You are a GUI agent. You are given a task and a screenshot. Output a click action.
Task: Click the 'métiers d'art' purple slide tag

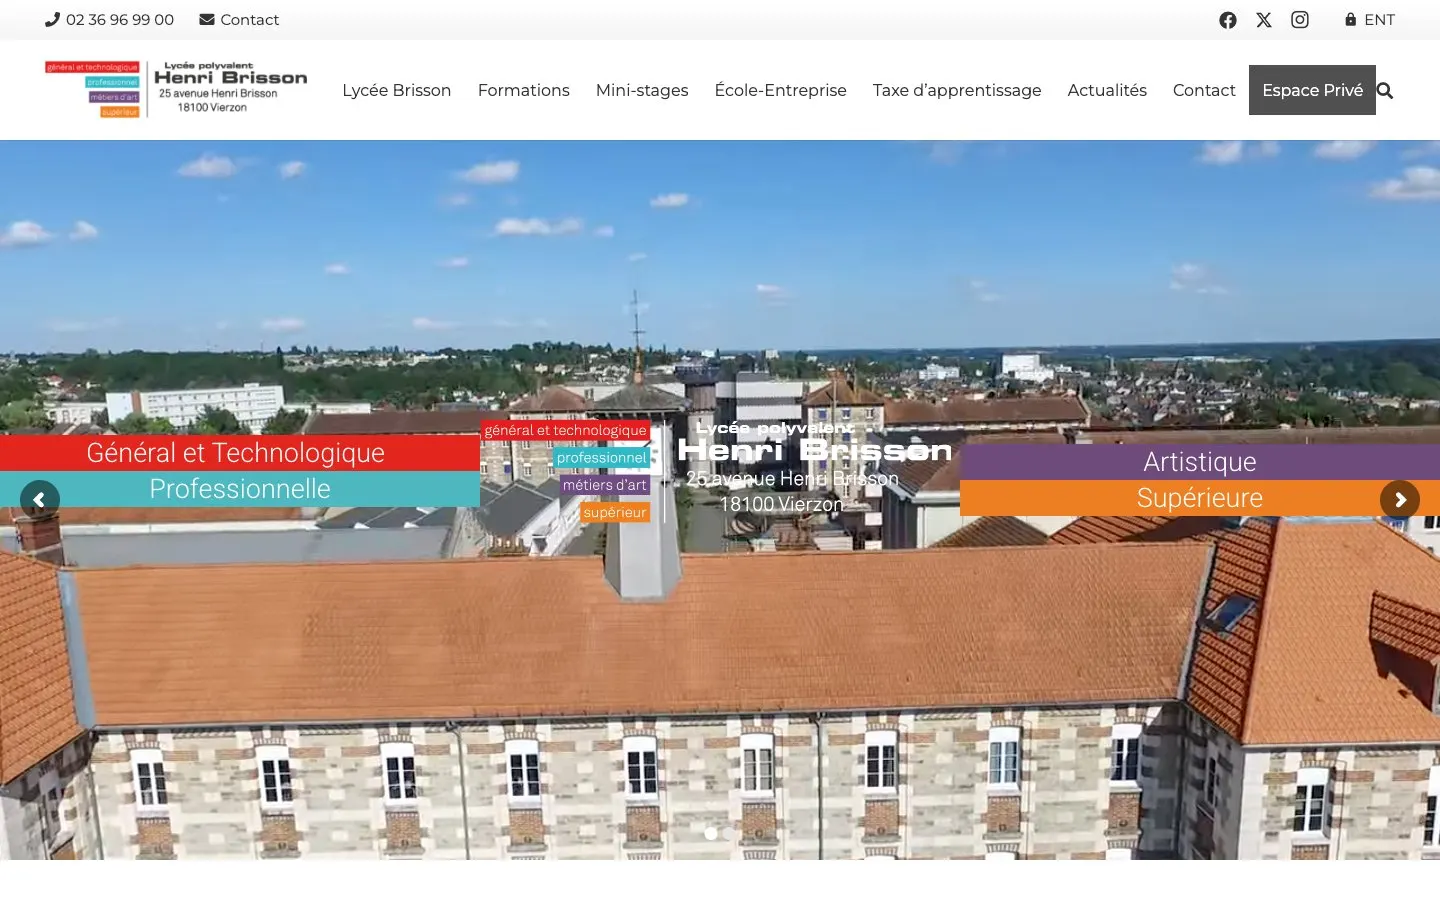click(x=604, y=485)
